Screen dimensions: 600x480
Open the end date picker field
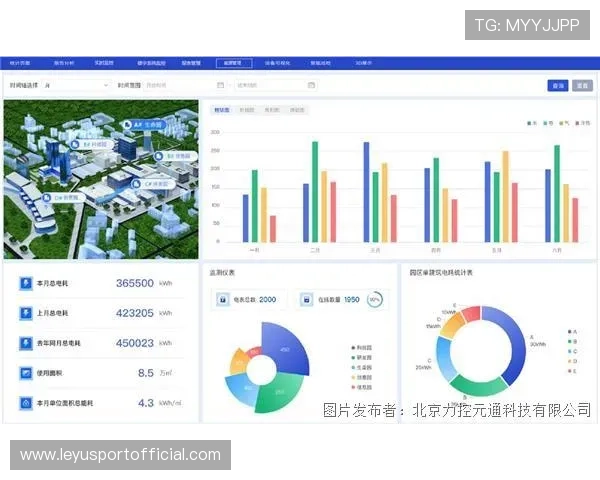click(x=272, y=85)
